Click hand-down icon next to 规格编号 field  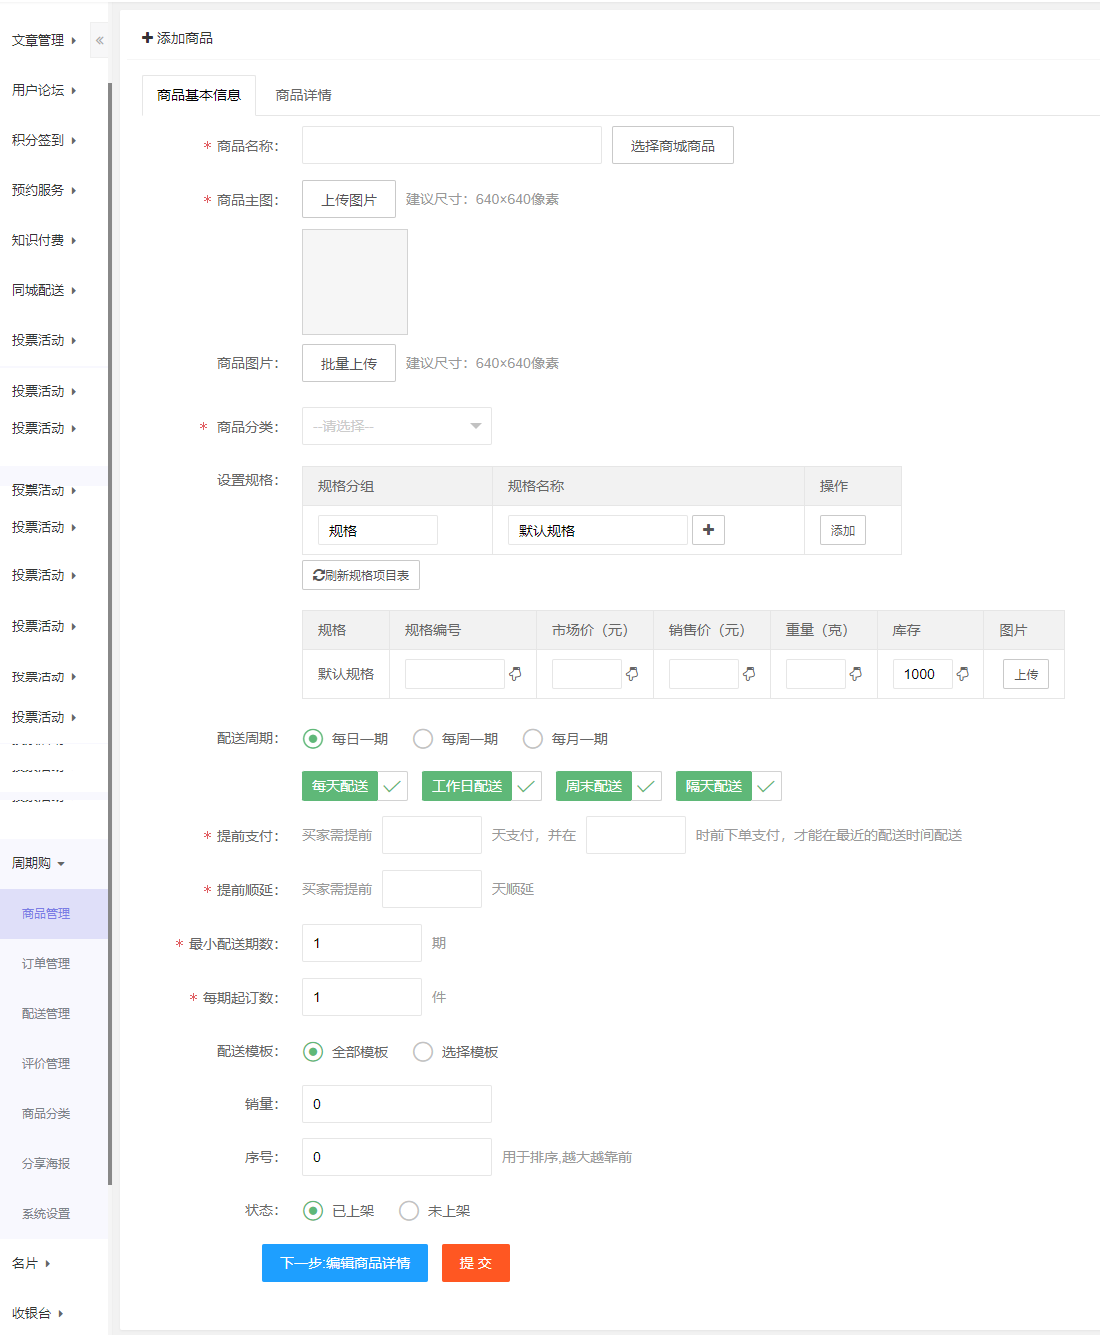(515, 674)
